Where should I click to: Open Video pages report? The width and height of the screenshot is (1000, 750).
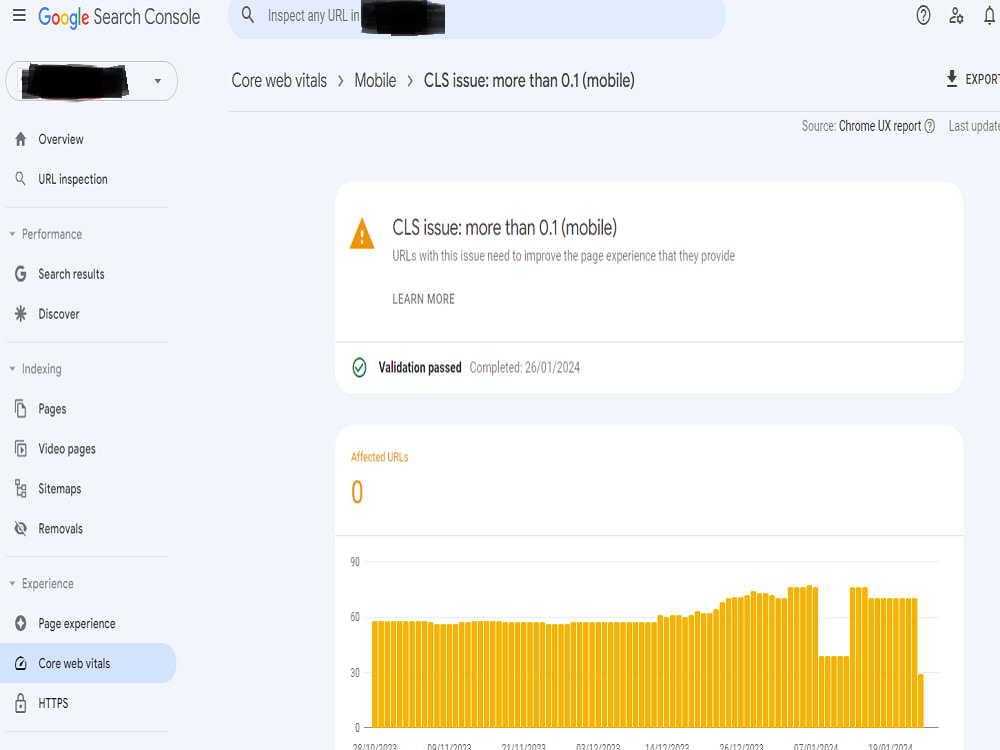click(67, 449)
